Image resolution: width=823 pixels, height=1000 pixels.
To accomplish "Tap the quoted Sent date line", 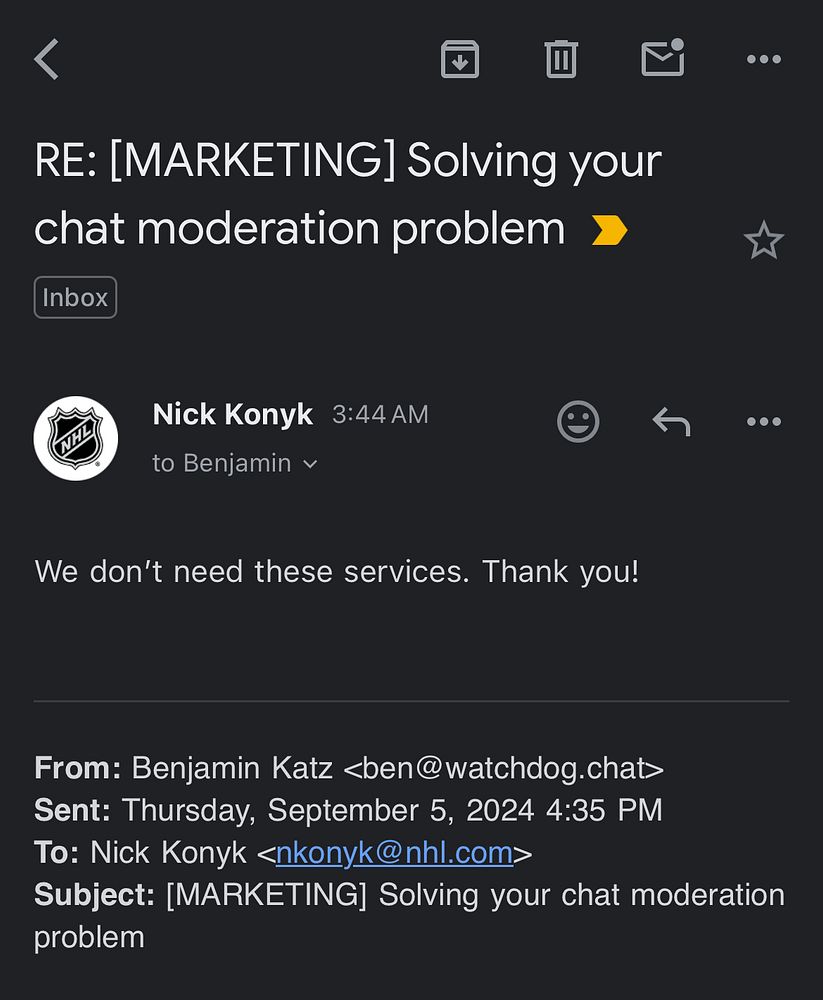I will [348, 810].
